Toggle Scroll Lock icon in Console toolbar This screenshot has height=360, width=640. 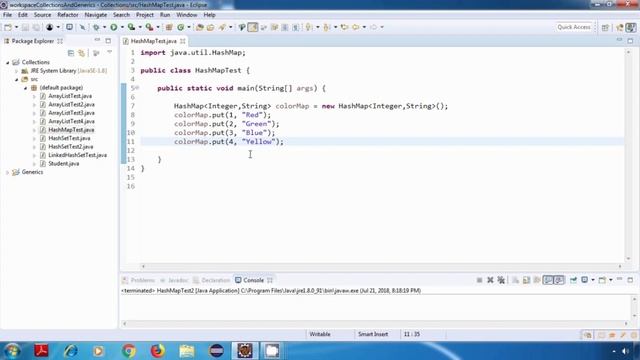pos(527,280)
